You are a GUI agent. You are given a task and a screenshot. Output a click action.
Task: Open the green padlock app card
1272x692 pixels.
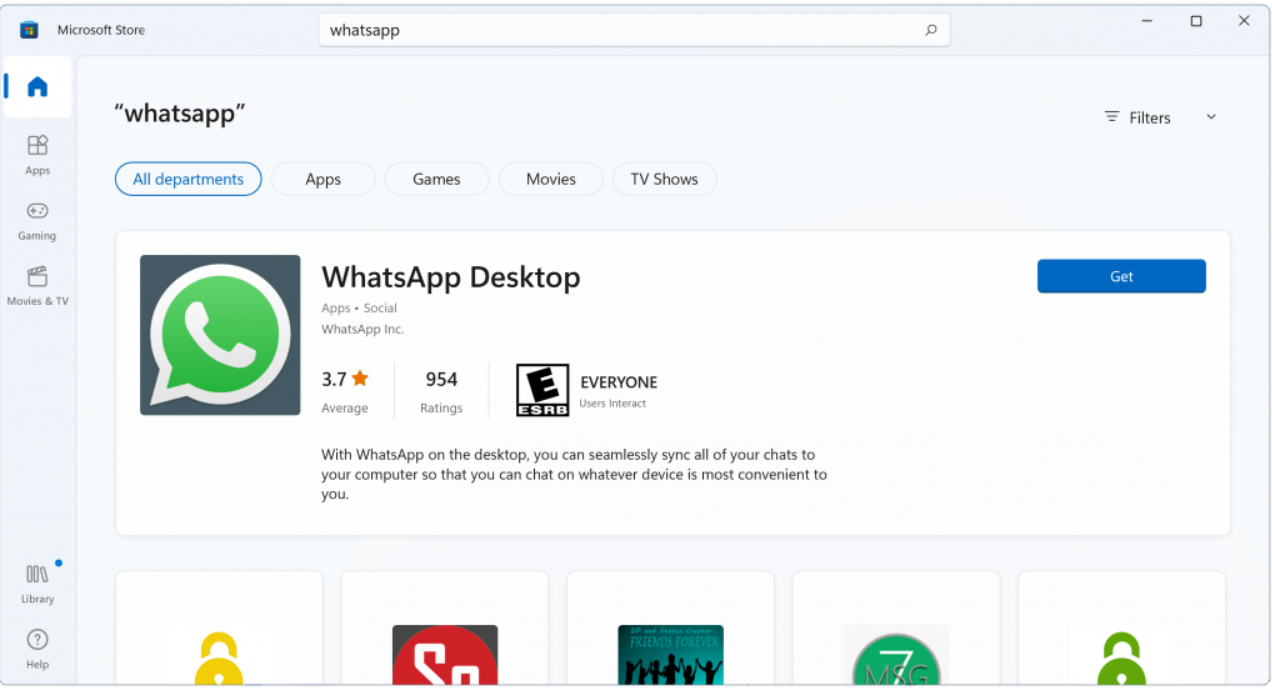click(x=1122, y=628)
